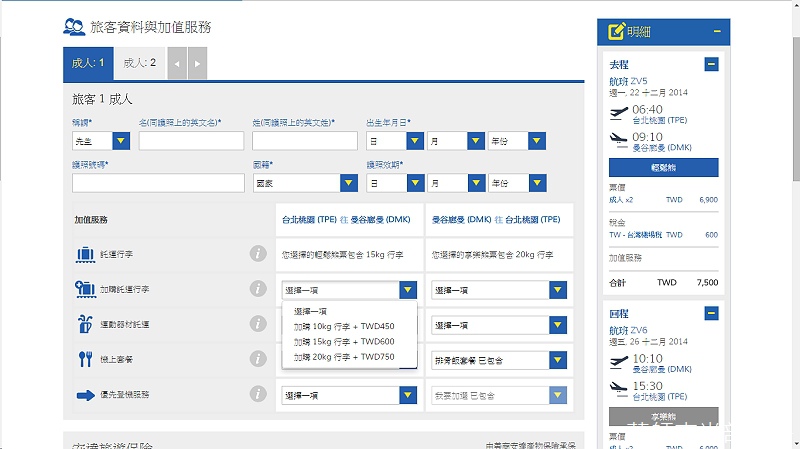
Task: Click the 航班 ZV5 flight text
Action: pyautogui.click(x=628, y=81)
